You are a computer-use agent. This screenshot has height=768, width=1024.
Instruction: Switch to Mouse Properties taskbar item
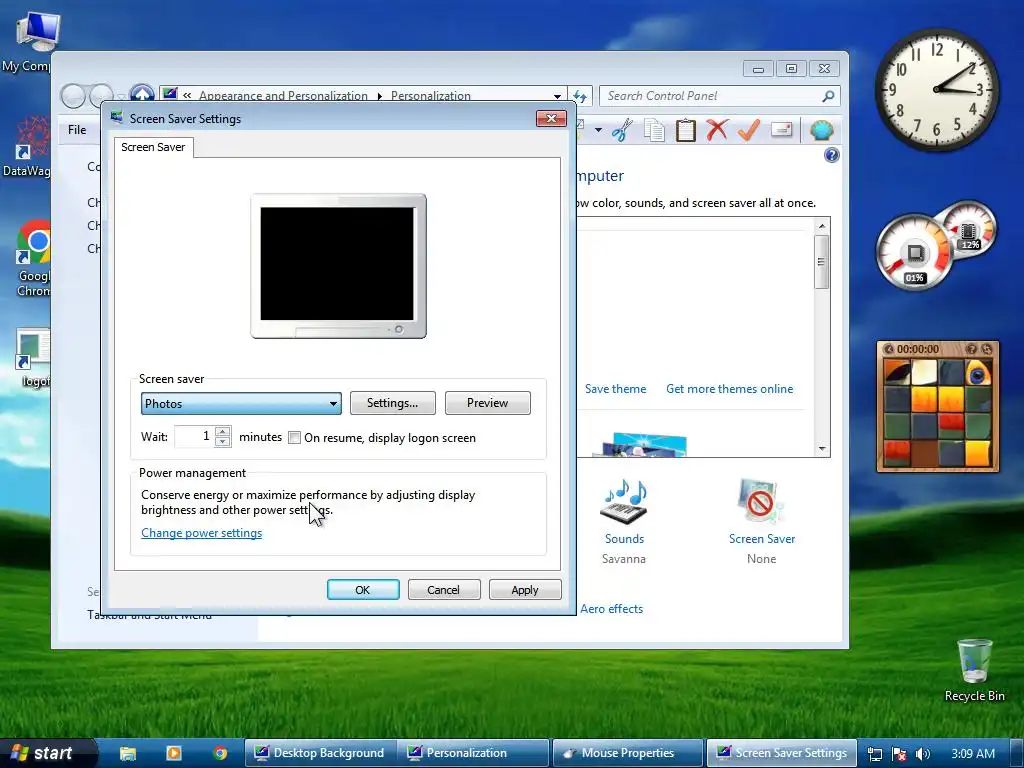click(x=627, y=753)
